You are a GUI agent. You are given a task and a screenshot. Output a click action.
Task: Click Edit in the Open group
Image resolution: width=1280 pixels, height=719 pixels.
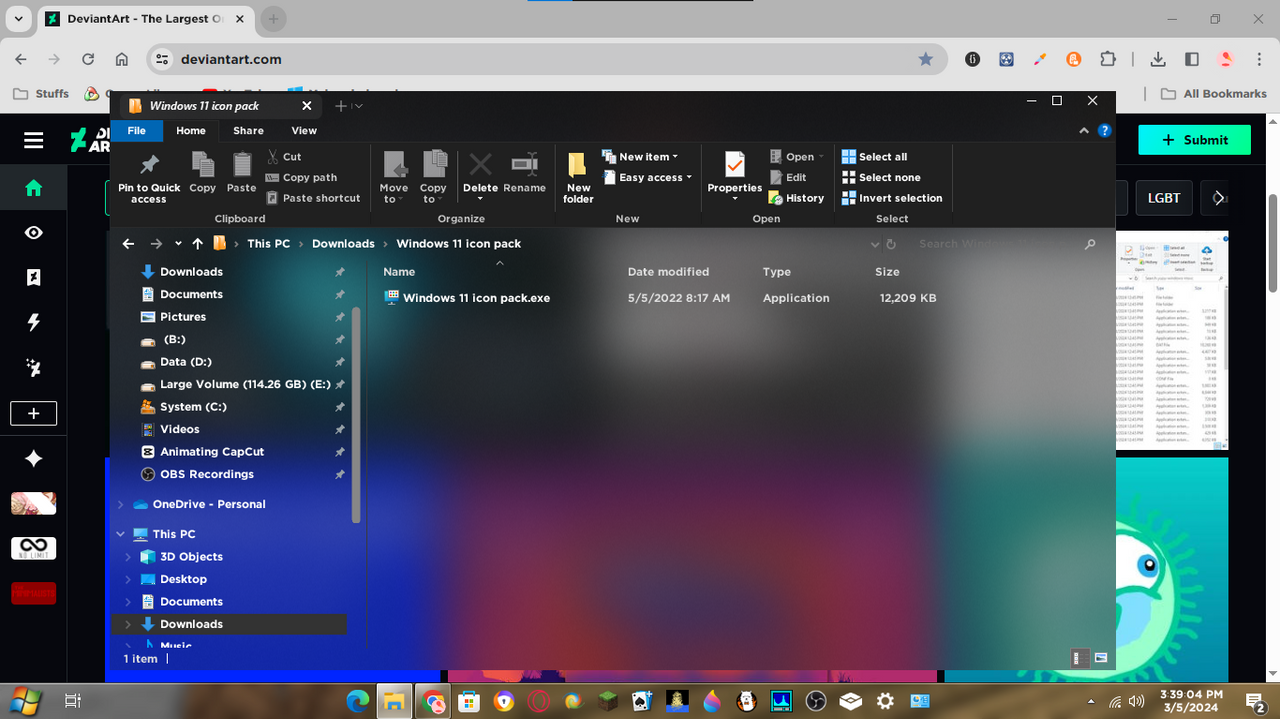[x=788, y=178]
